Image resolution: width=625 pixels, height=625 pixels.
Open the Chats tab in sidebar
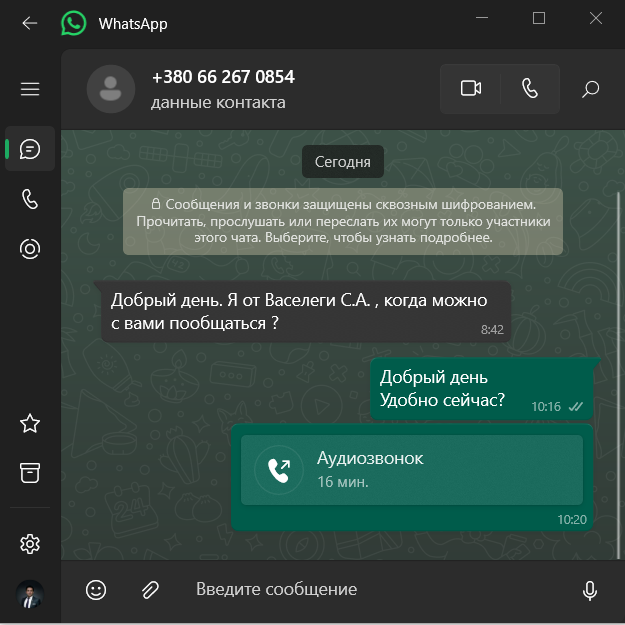pos(30,149)
